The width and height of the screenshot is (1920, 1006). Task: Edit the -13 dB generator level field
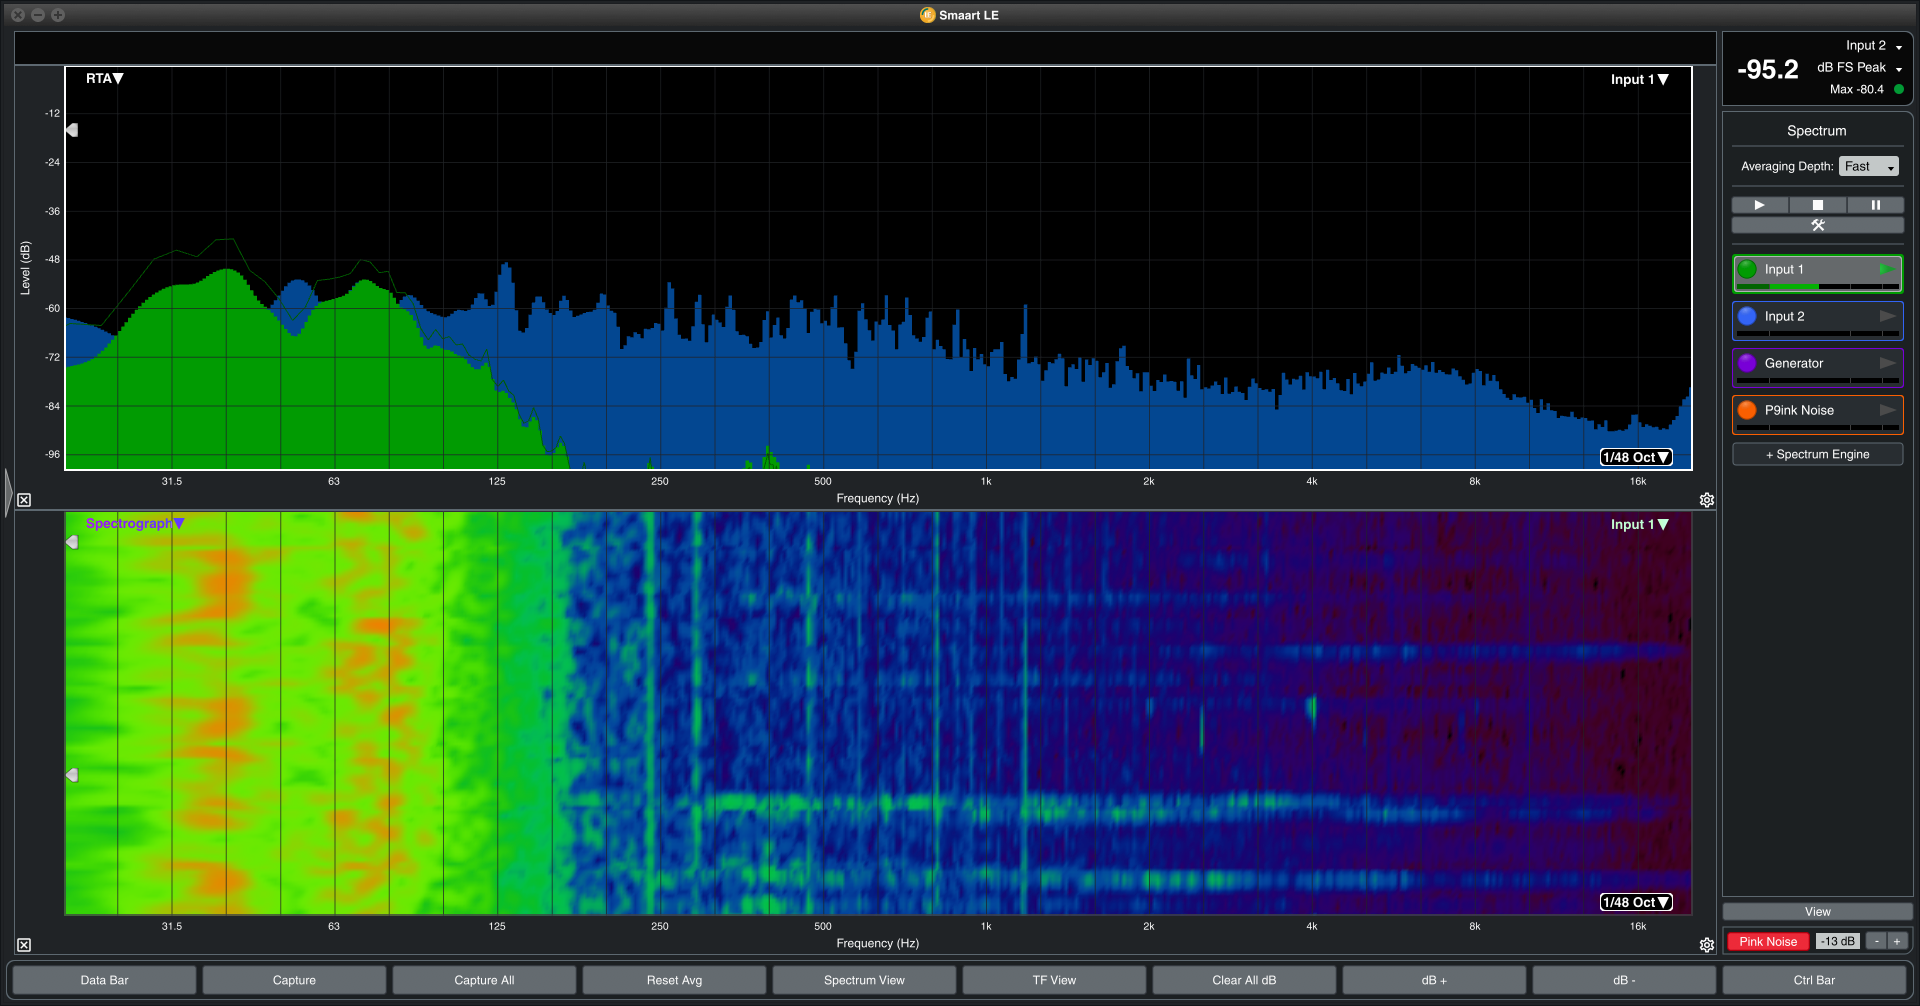point(1838,942)
